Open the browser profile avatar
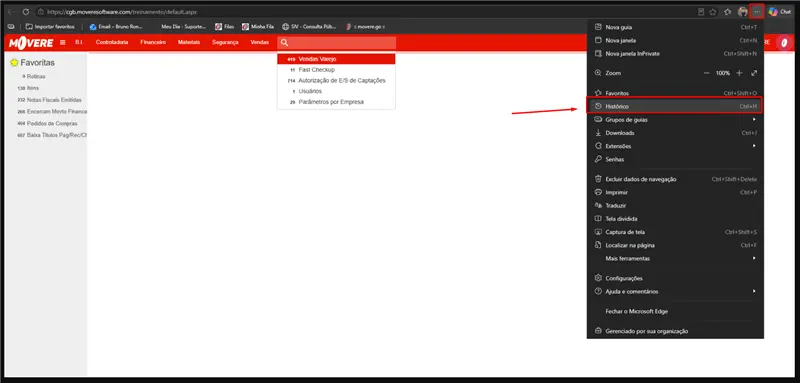Image resolution: width=800 pixels, height=383 pixels. (x=743, y=12)
